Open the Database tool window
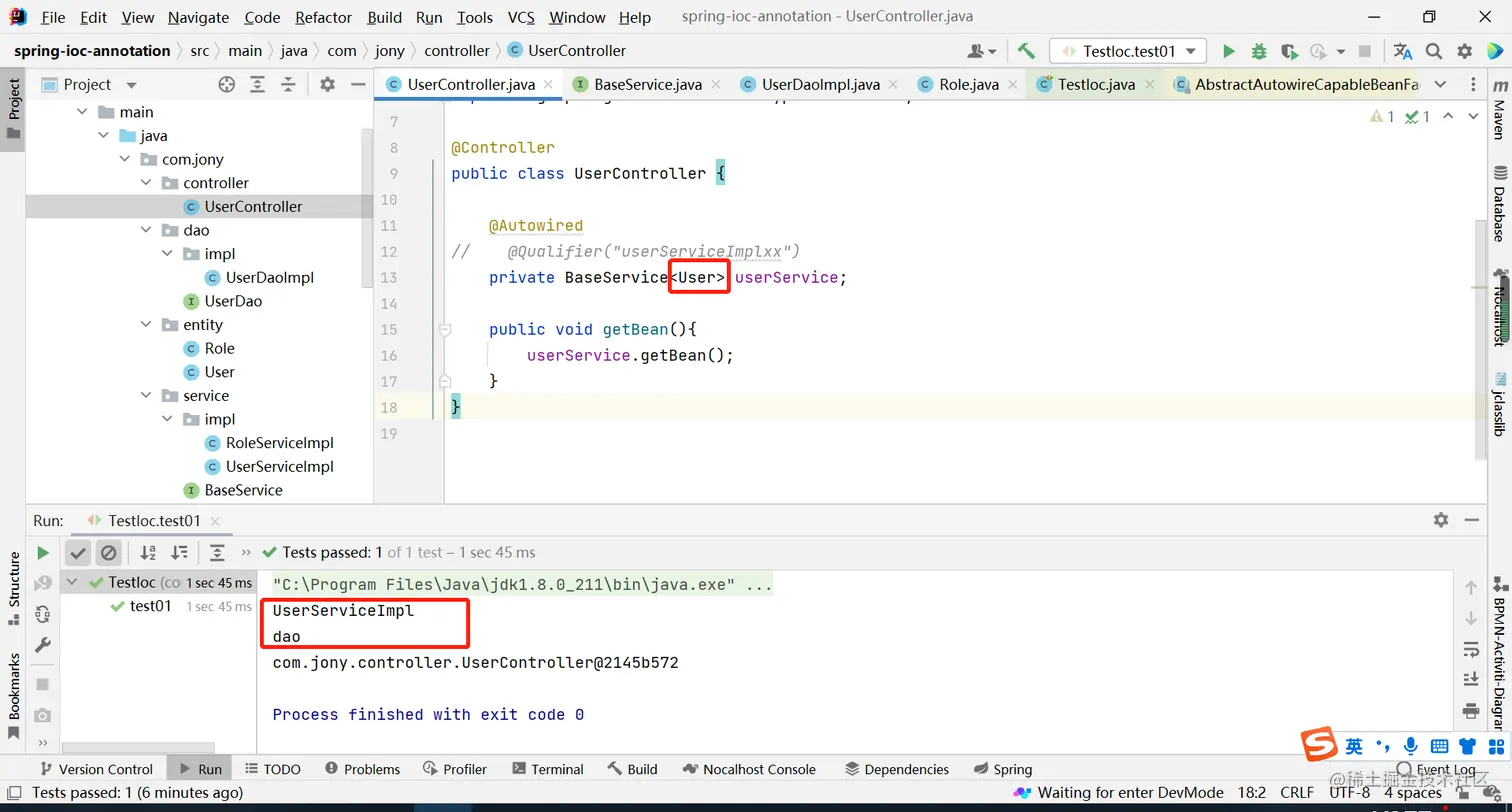The width and height of the screenshot is (1512, 812). click(1498, 204)
